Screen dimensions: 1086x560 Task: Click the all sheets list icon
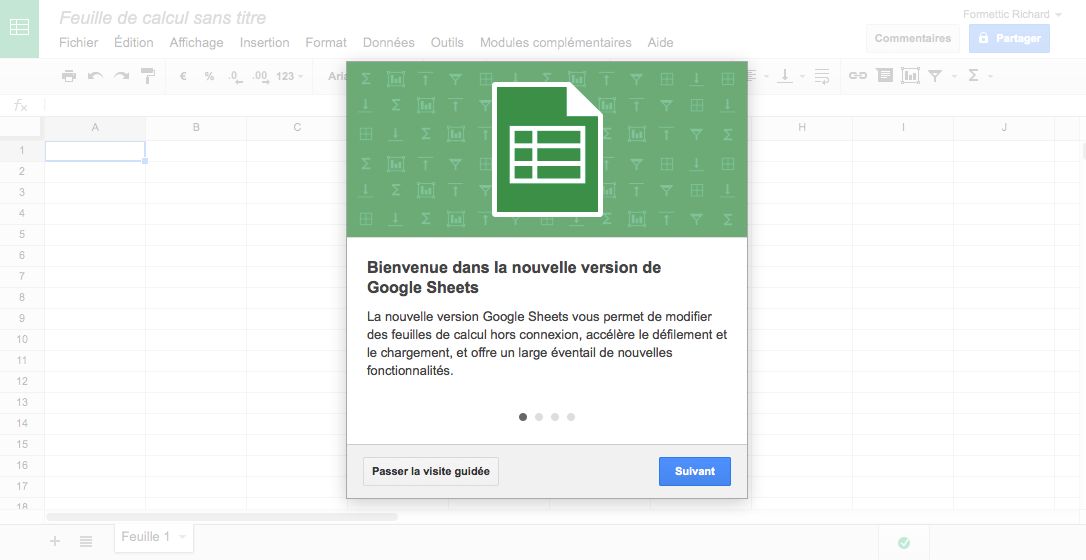pyautogui.click(x=86, y=541)
